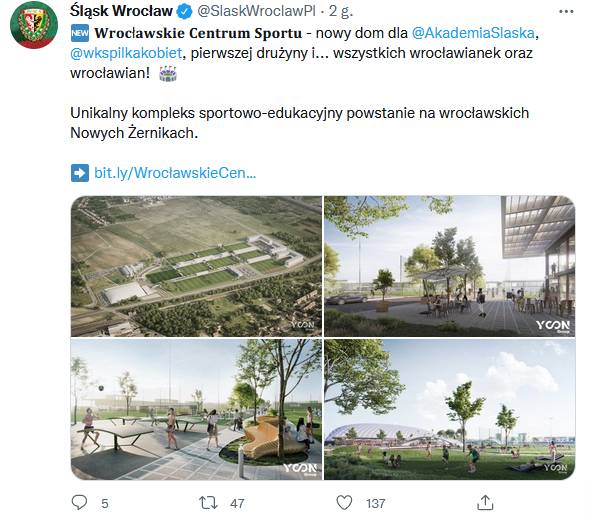The width and height of the screenshot is (589, 520).
Task: Click the retweet count 47
Action: pos(237,503)
